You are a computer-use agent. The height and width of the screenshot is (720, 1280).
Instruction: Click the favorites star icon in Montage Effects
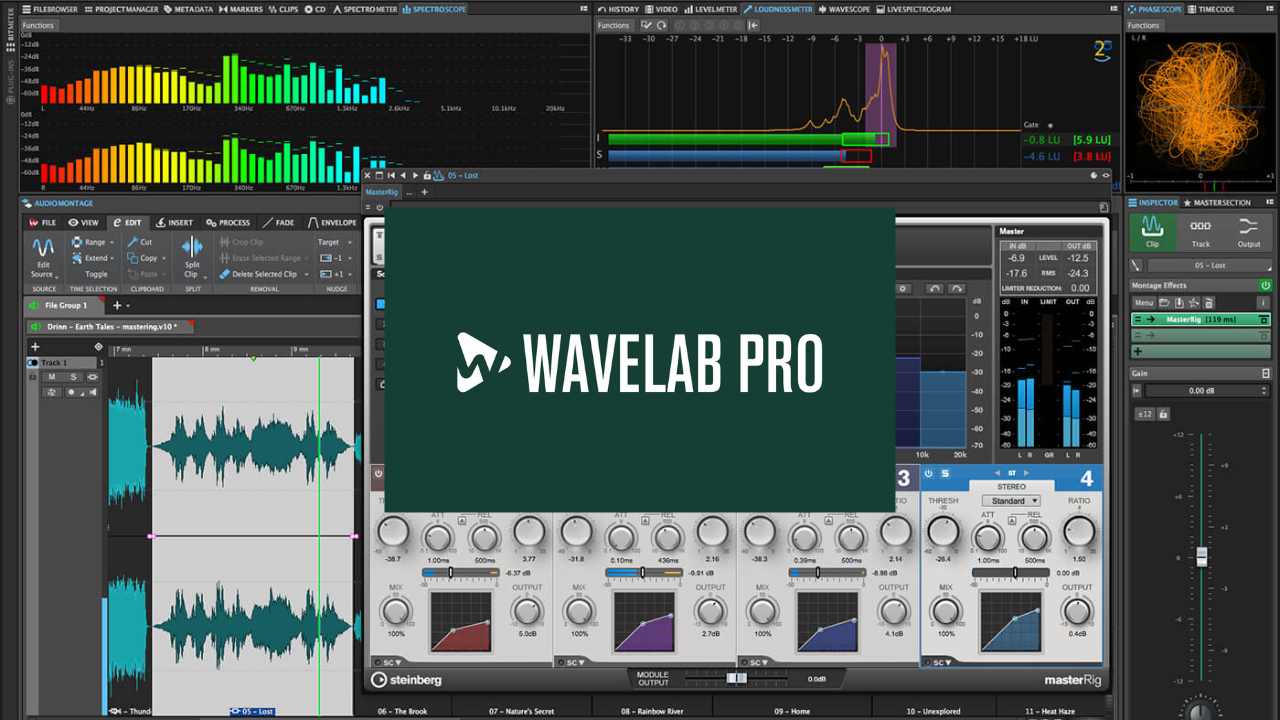click(x=1194, y=303)
